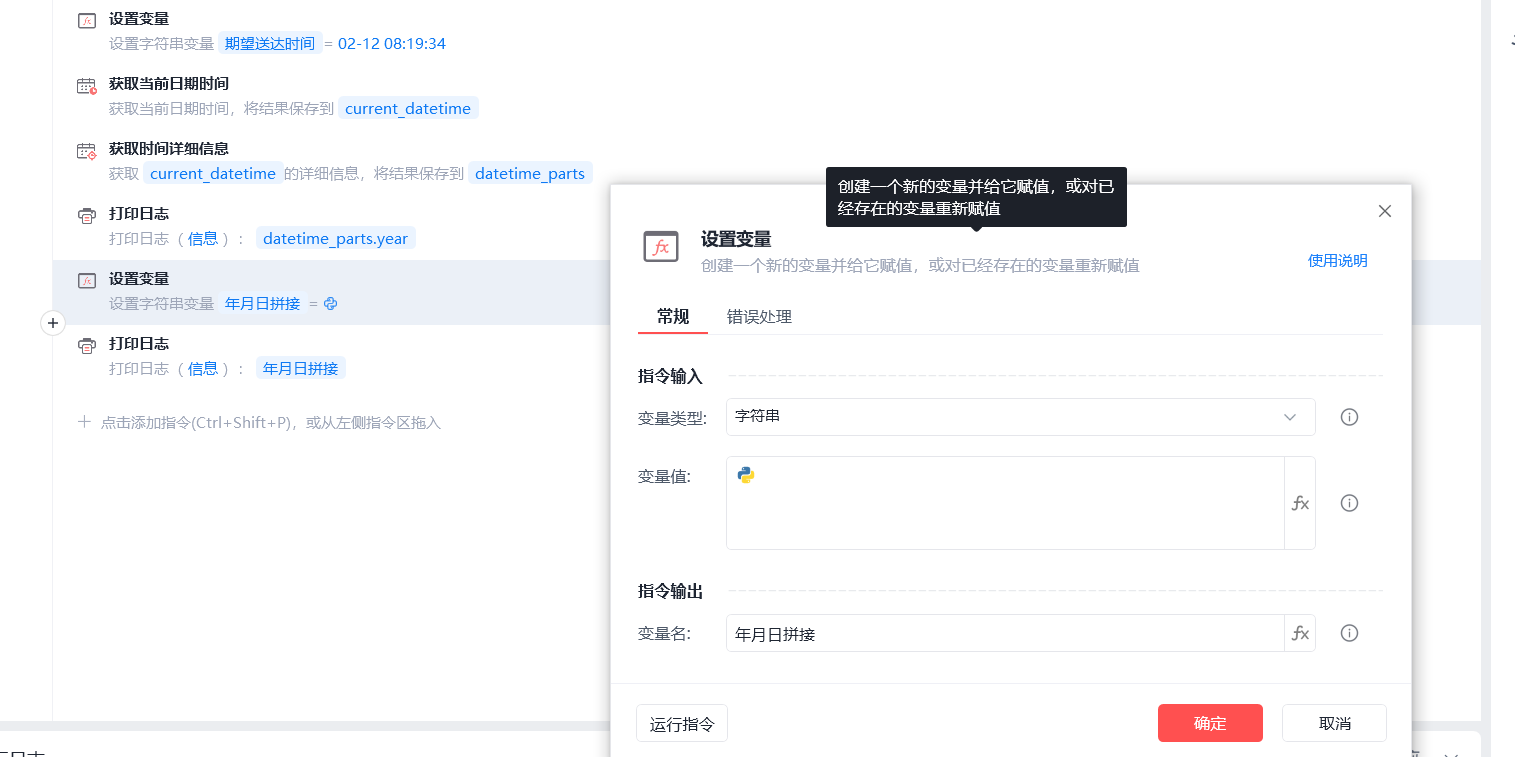Click info icon next to 变量值

coord(1349,503)
